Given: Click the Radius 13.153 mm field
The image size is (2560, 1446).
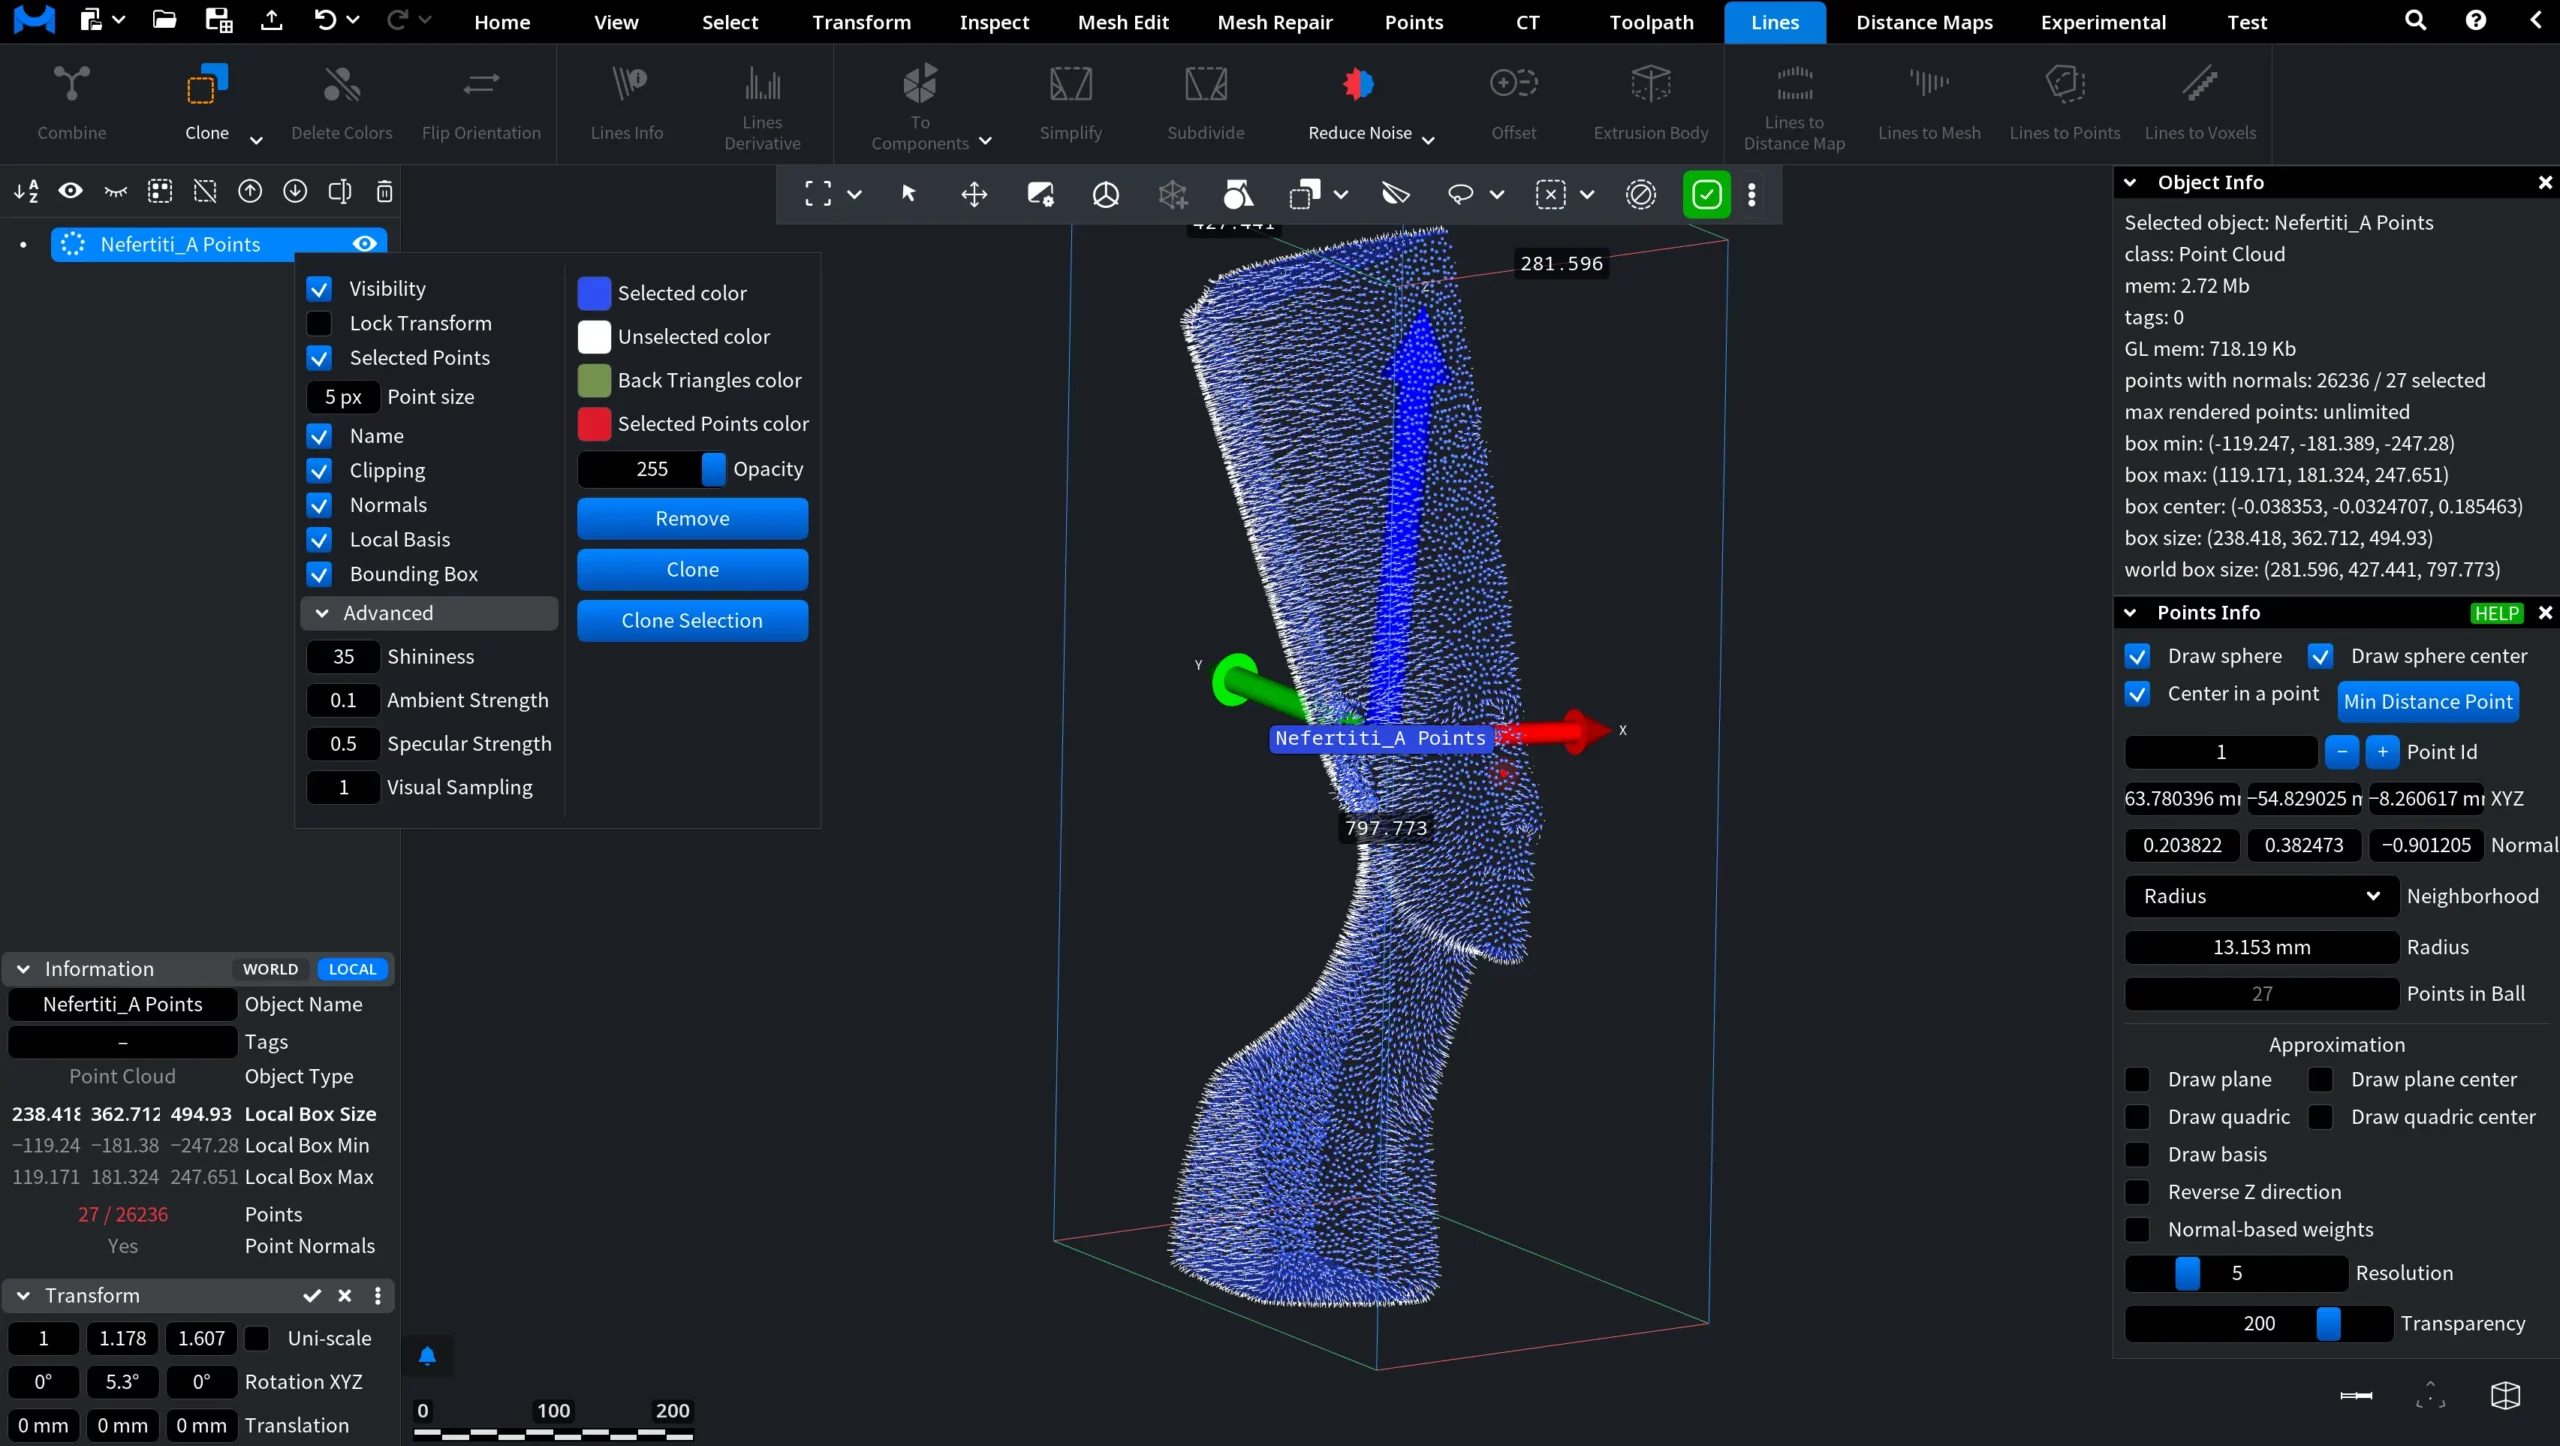Looking at the screenshot, I should [x=2261, y=947].
